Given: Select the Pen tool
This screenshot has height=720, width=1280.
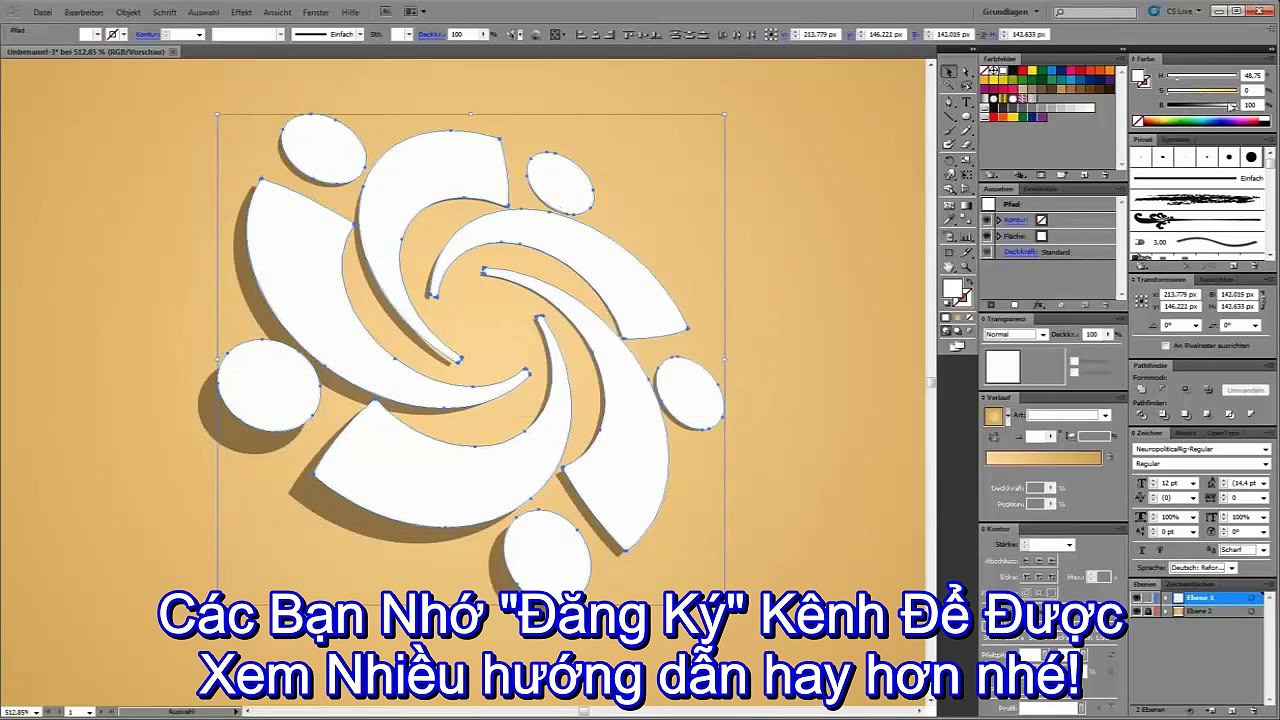Looking at the screenshot, I should (949, 102).
